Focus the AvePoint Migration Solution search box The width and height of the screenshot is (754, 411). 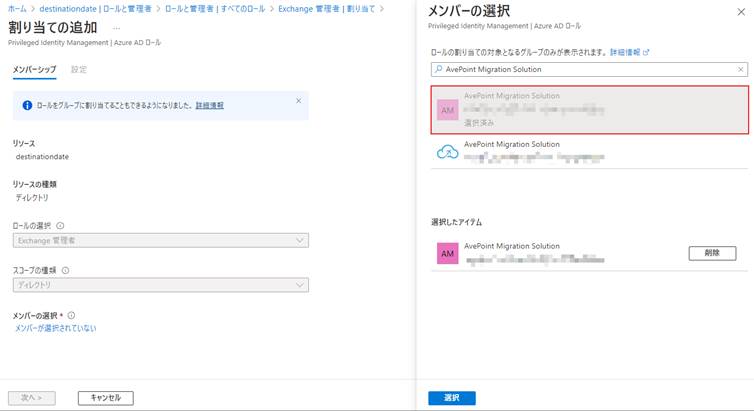click(589, 70)
